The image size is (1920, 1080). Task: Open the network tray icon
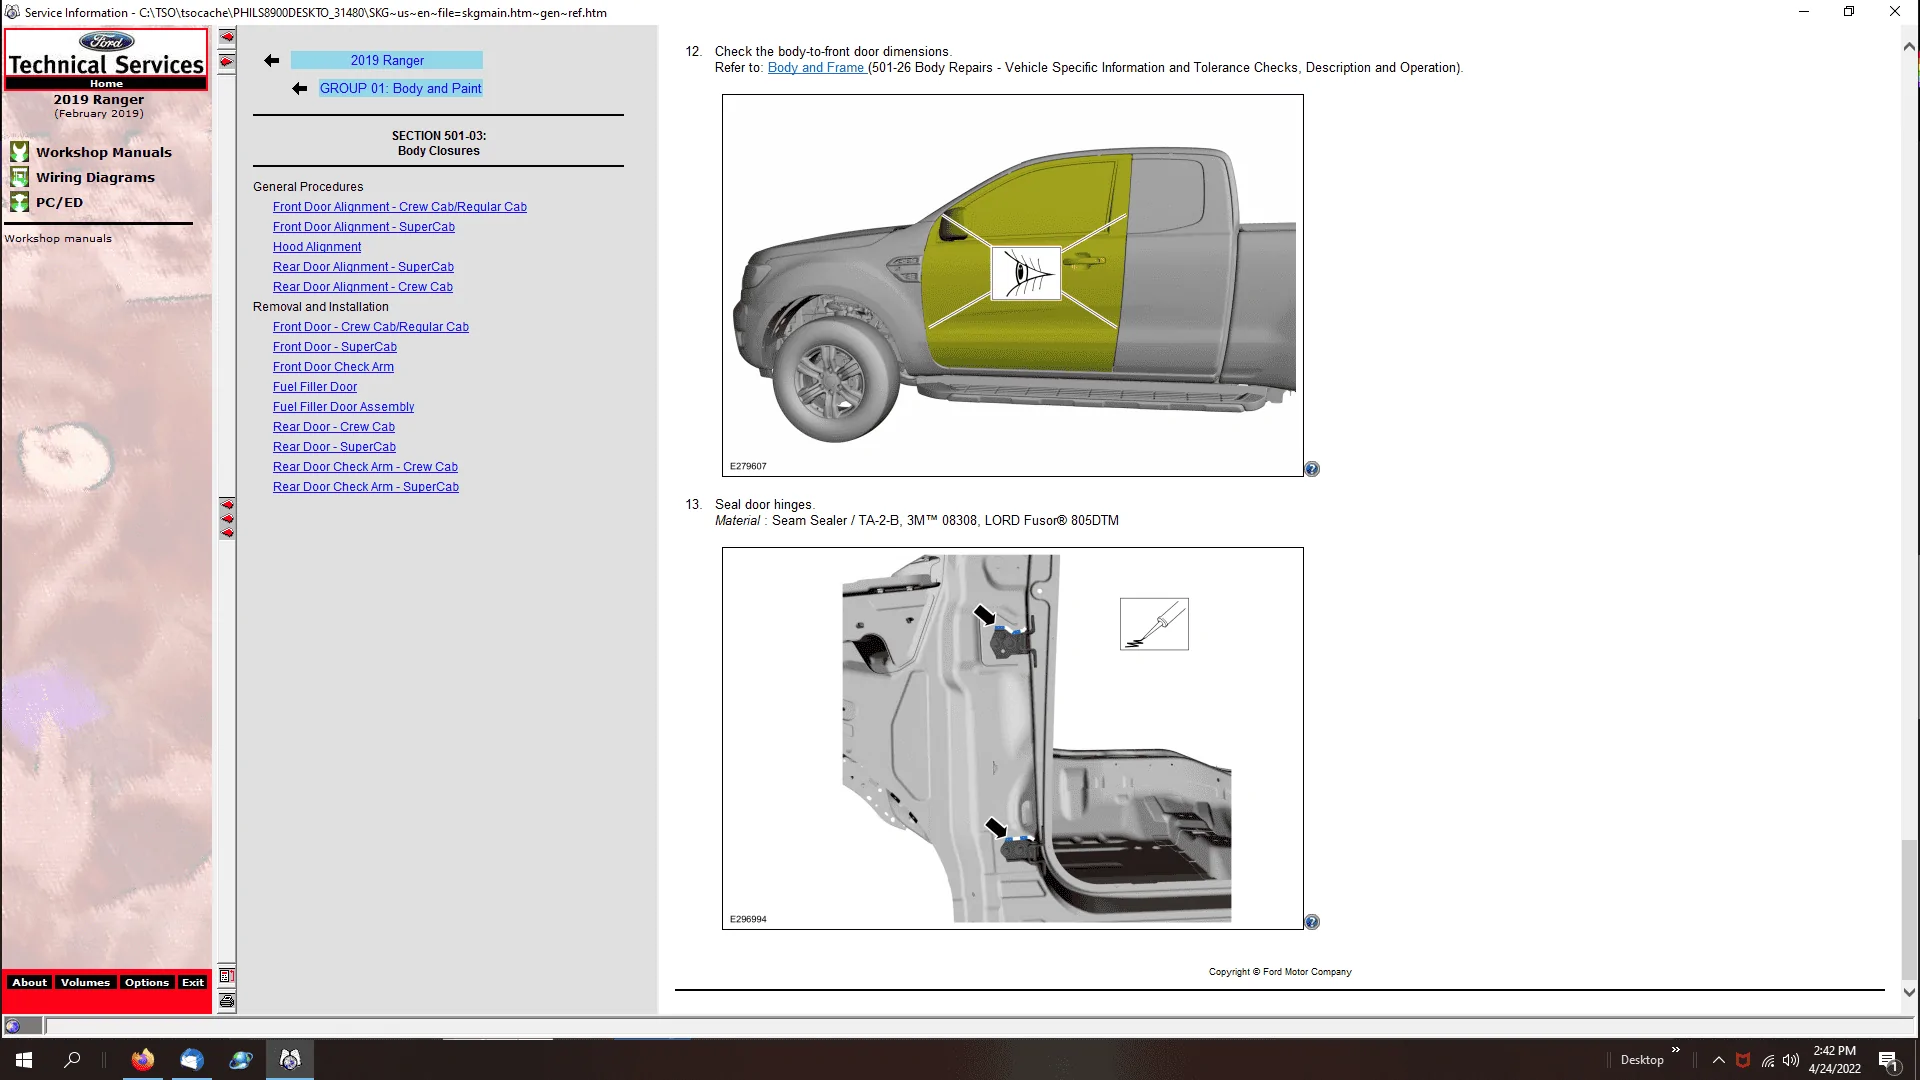[1768, 1060]
